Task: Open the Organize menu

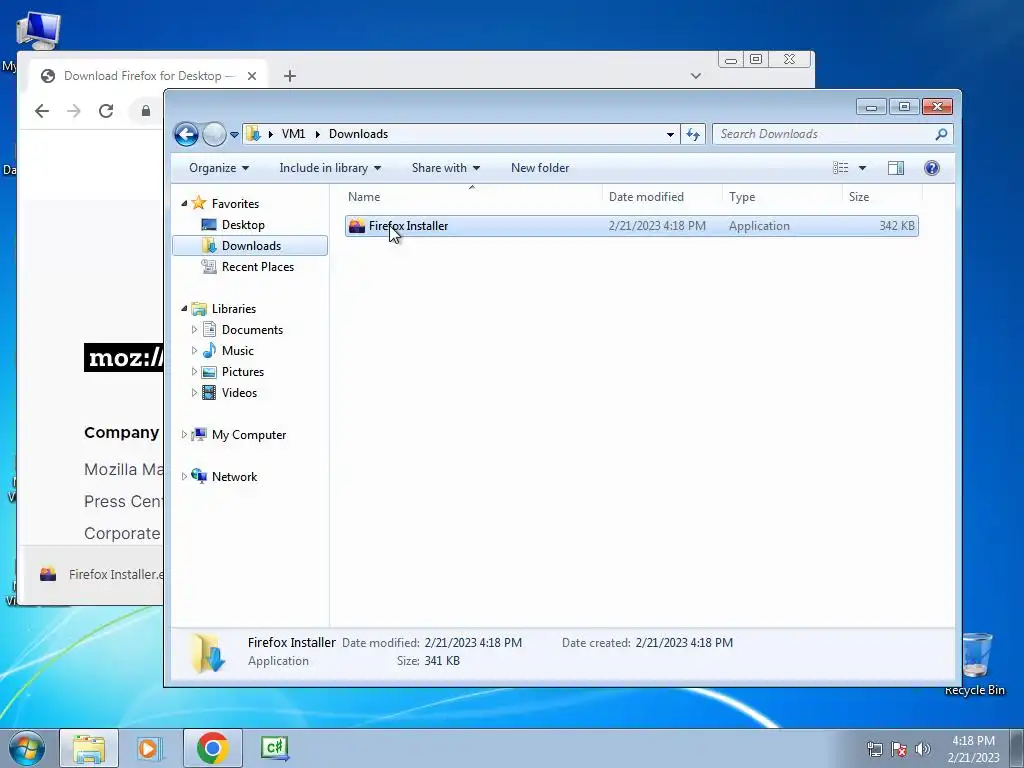Action: coord(219,168)
